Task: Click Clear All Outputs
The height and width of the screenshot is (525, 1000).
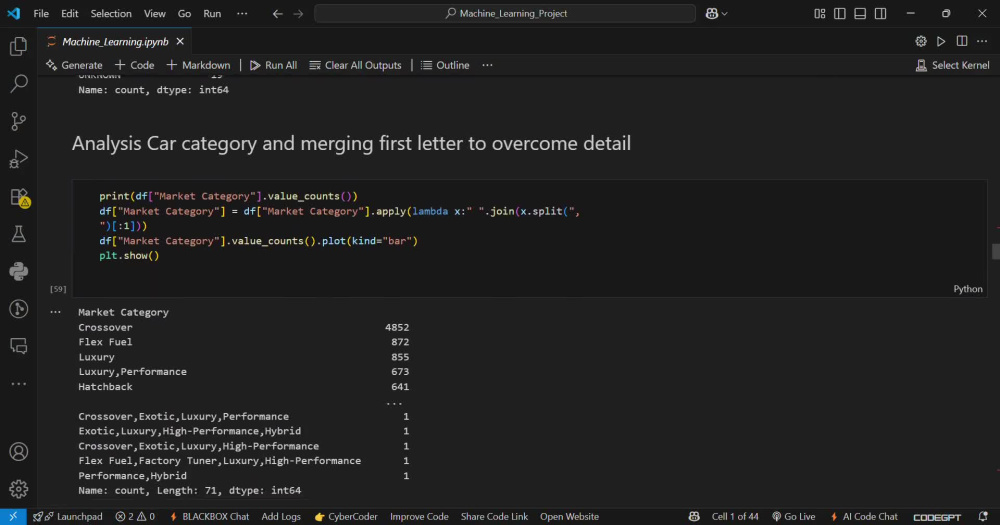Action: [x=355, y=65]
